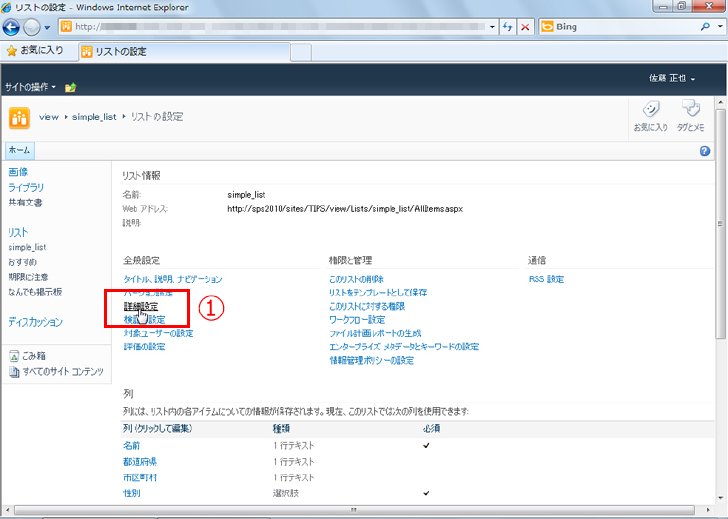The height and width of the screenshot is (519, 728).
Task: Click the Refresh icon beside address bar
Action: (507, 27)
